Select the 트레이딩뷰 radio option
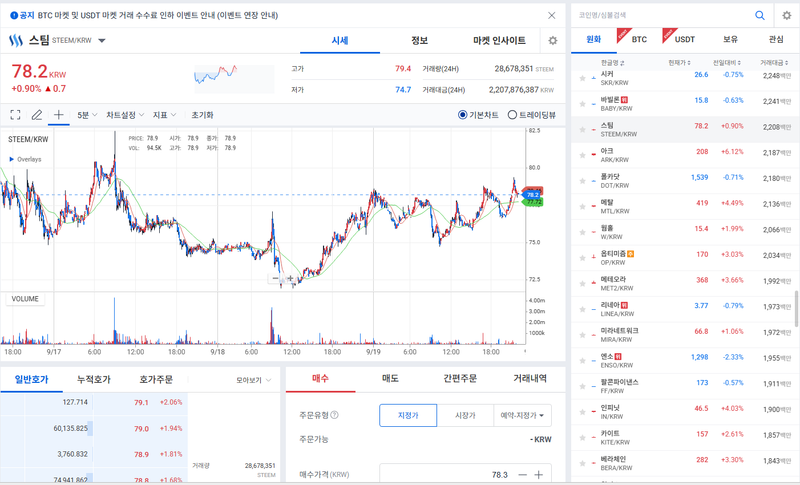This screenshot has width=800, height=485. pyautogui.click(x=512, y=115)
